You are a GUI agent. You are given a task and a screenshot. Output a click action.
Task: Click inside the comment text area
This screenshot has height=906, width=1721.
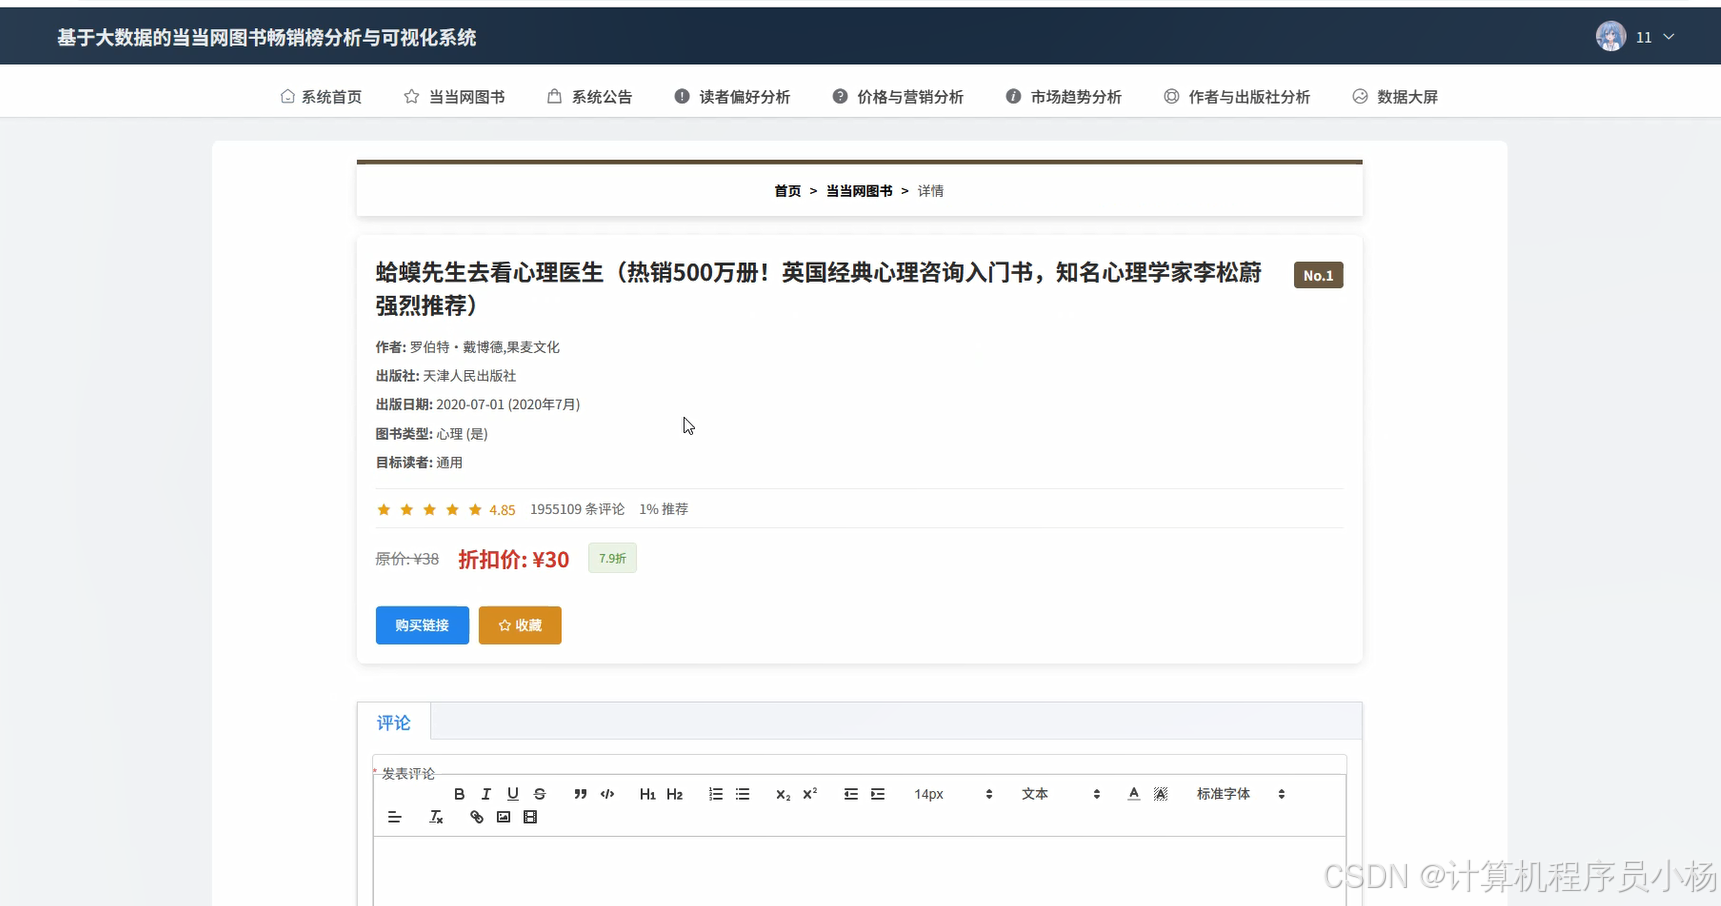[860, 871]
